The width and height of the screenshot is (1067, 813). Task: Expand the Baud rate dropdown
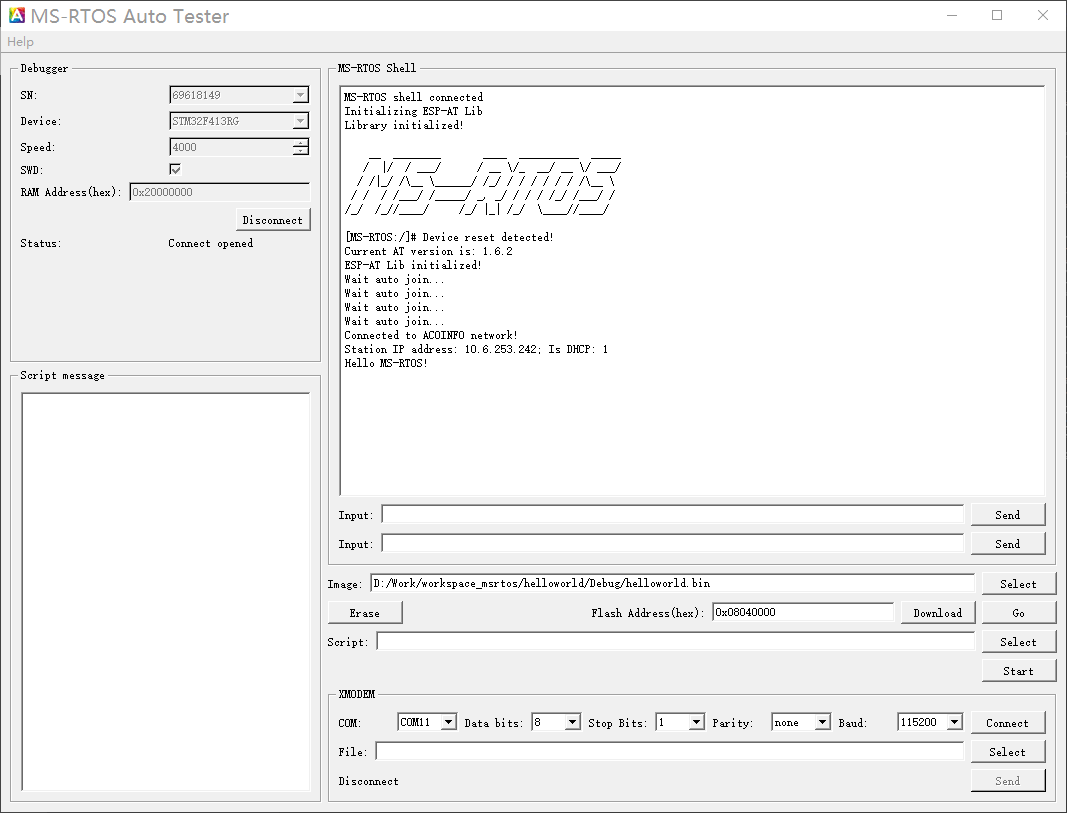click(953, 722)
